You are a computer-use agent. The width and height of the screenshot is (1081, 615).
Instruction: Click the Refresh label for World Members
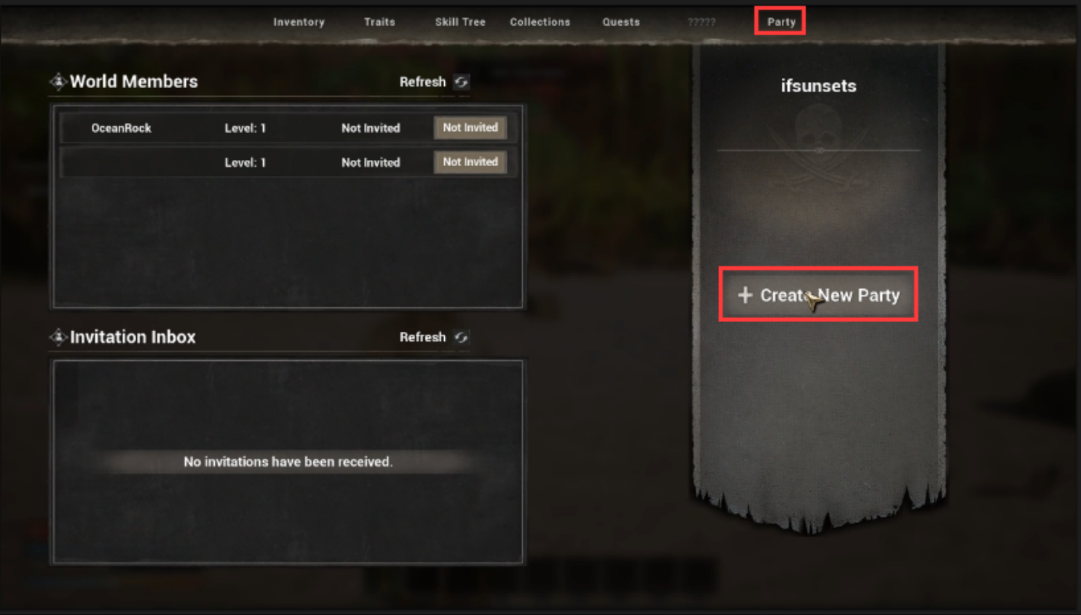(x=423, y=82)
